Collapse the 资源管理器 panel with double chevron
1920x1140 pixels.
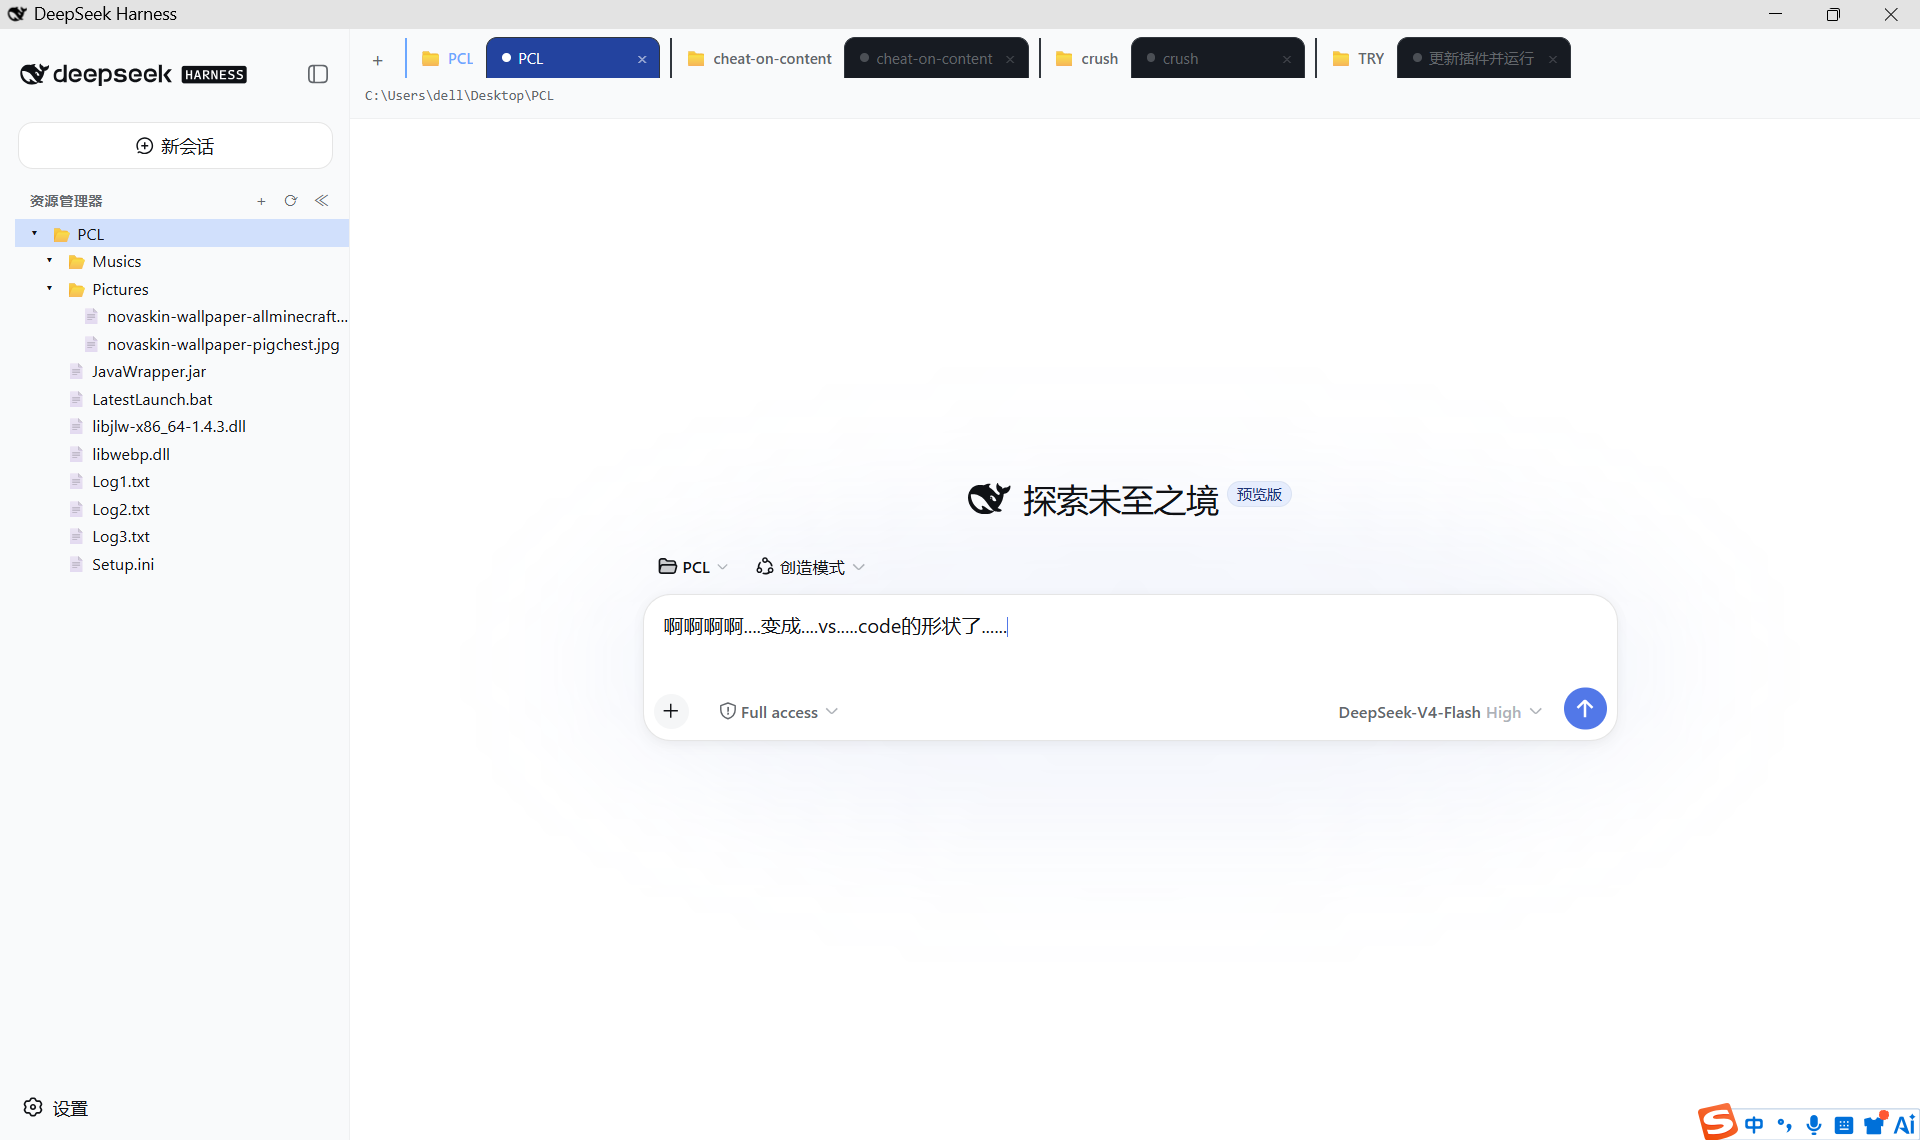click(322, 201)
